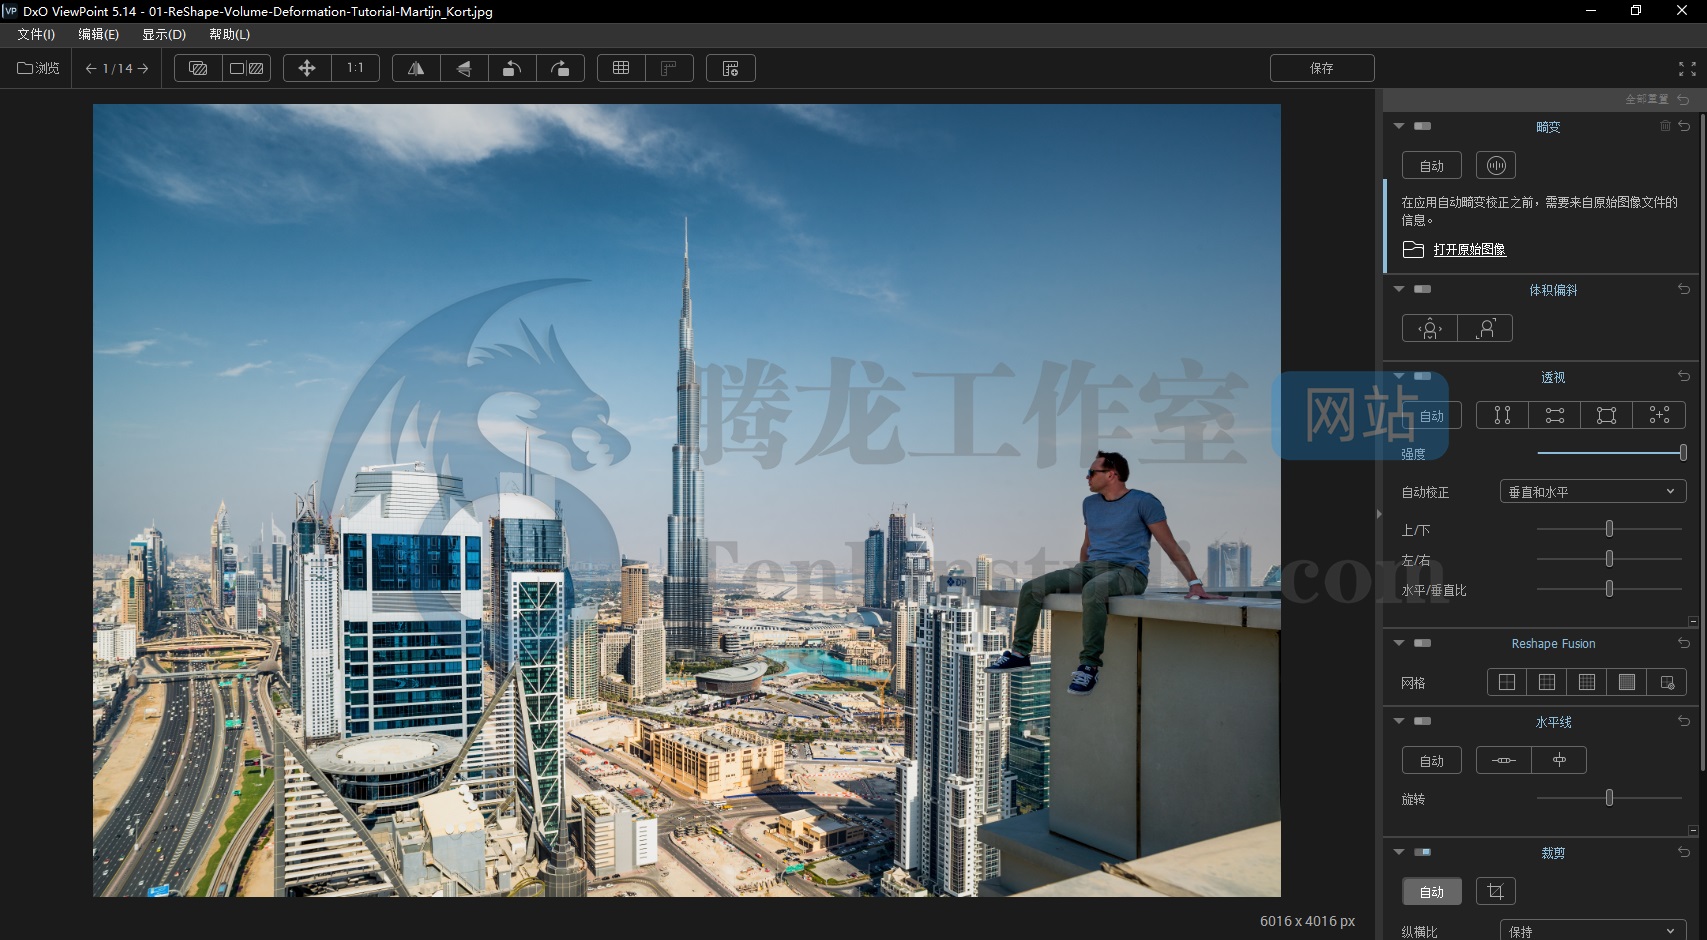Select horizontal/vertical volume deformation tool

click(x=1430, y=328)
